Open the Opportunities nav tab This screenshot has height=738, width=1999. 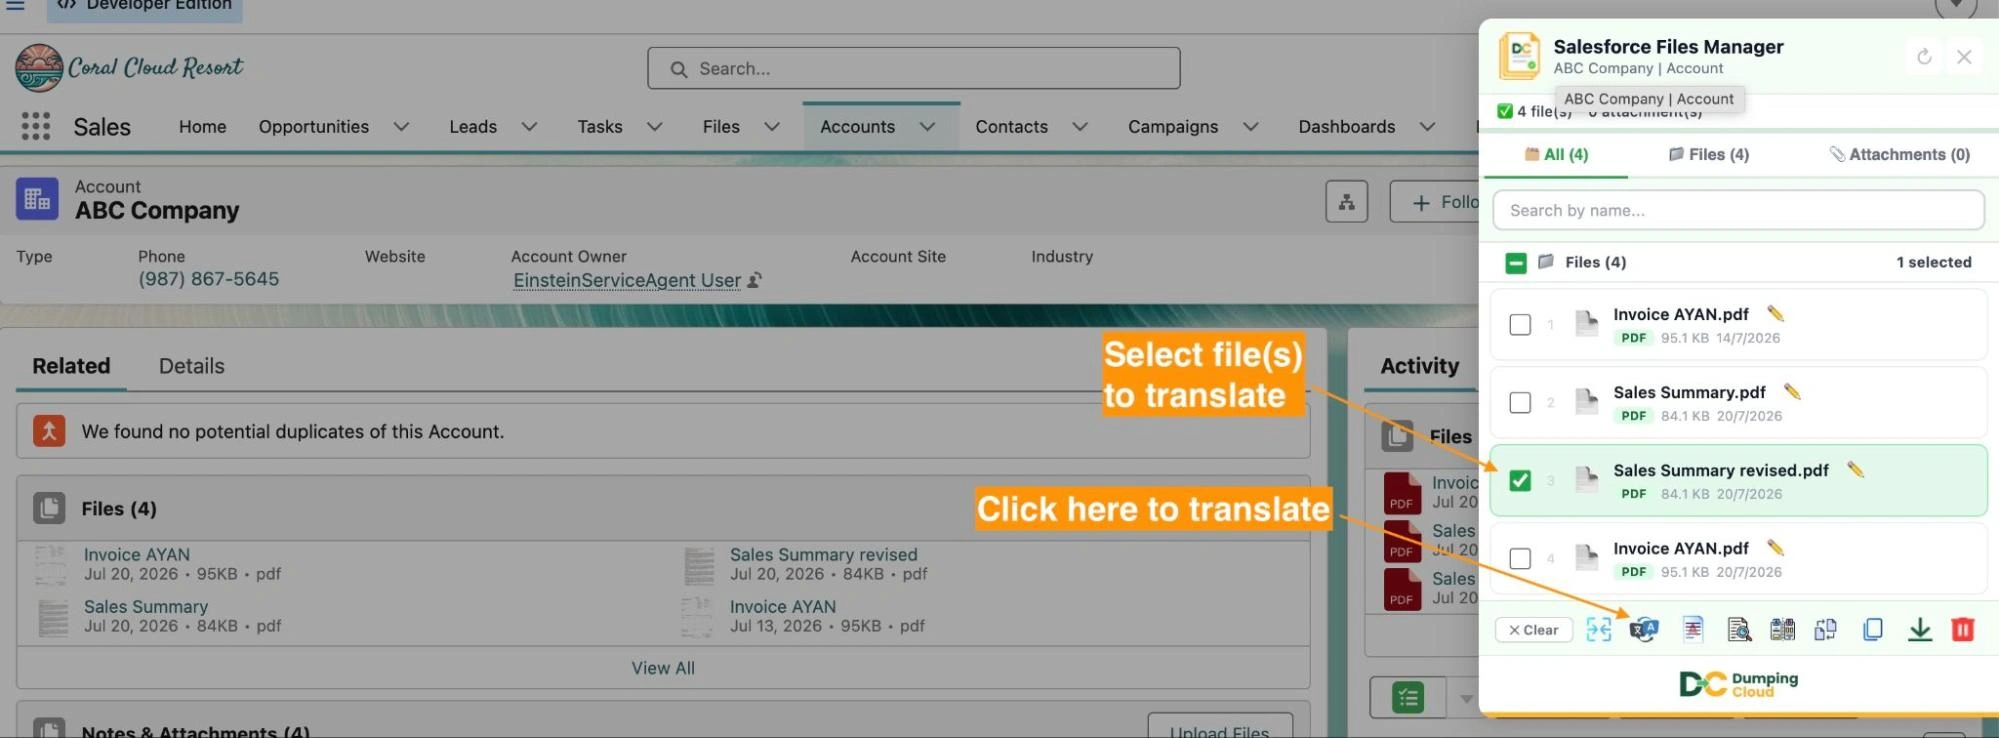point(314,127)
